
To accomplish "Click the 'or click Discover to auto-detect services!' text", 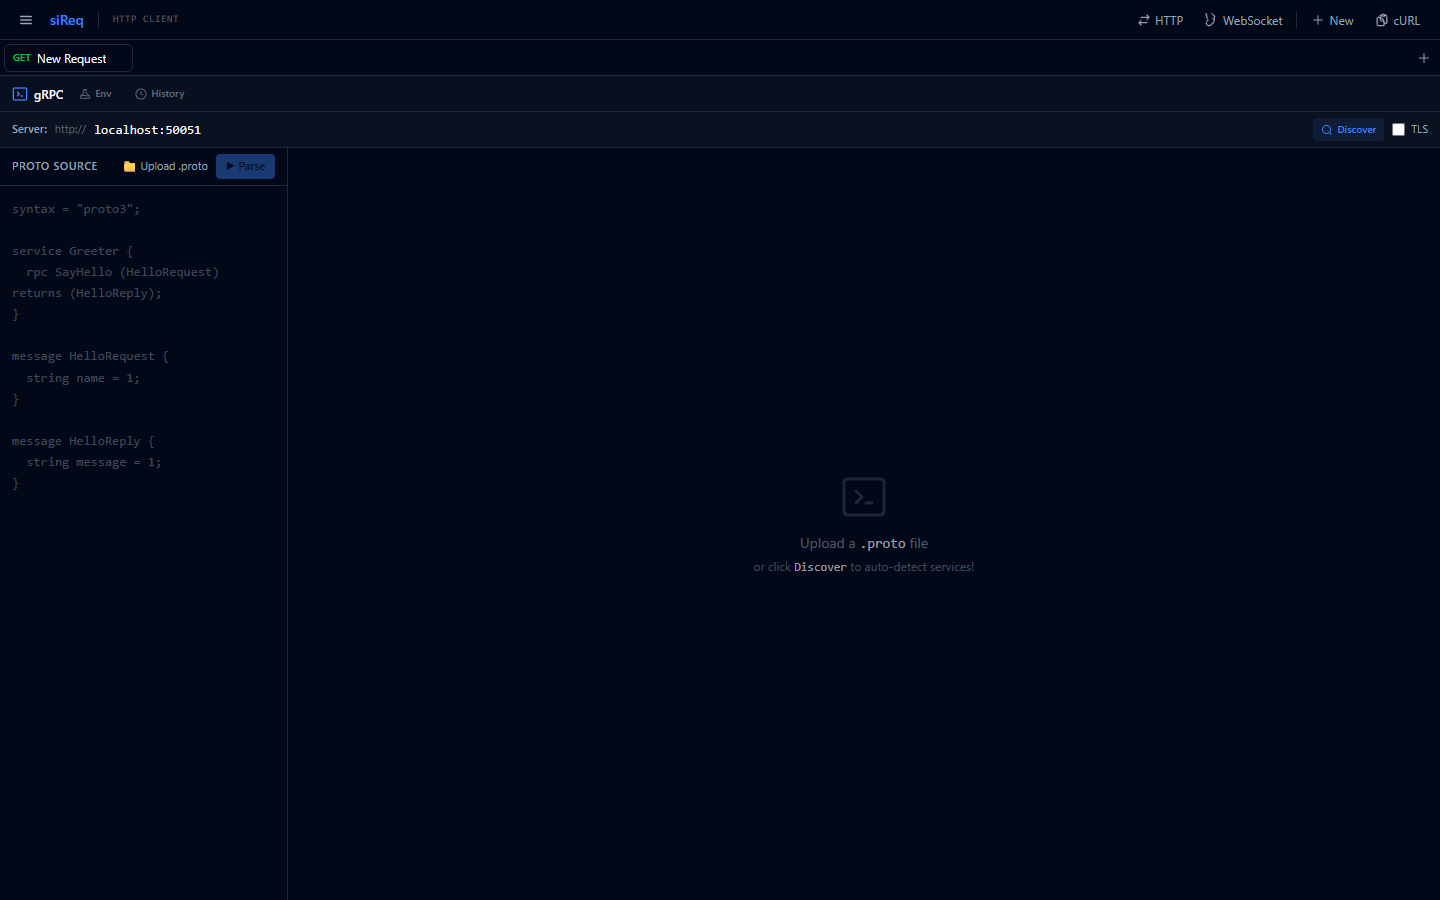I will [864, 567].
